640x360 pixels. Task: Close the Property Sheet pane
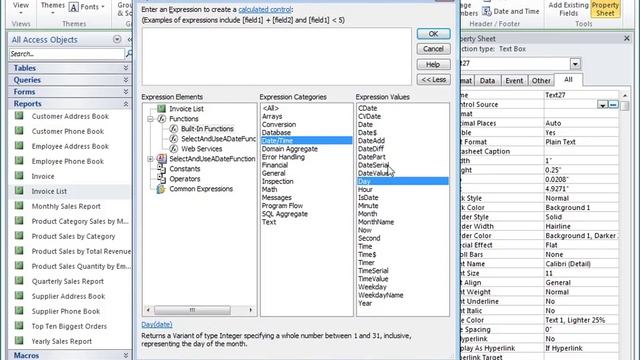[627, 38]
